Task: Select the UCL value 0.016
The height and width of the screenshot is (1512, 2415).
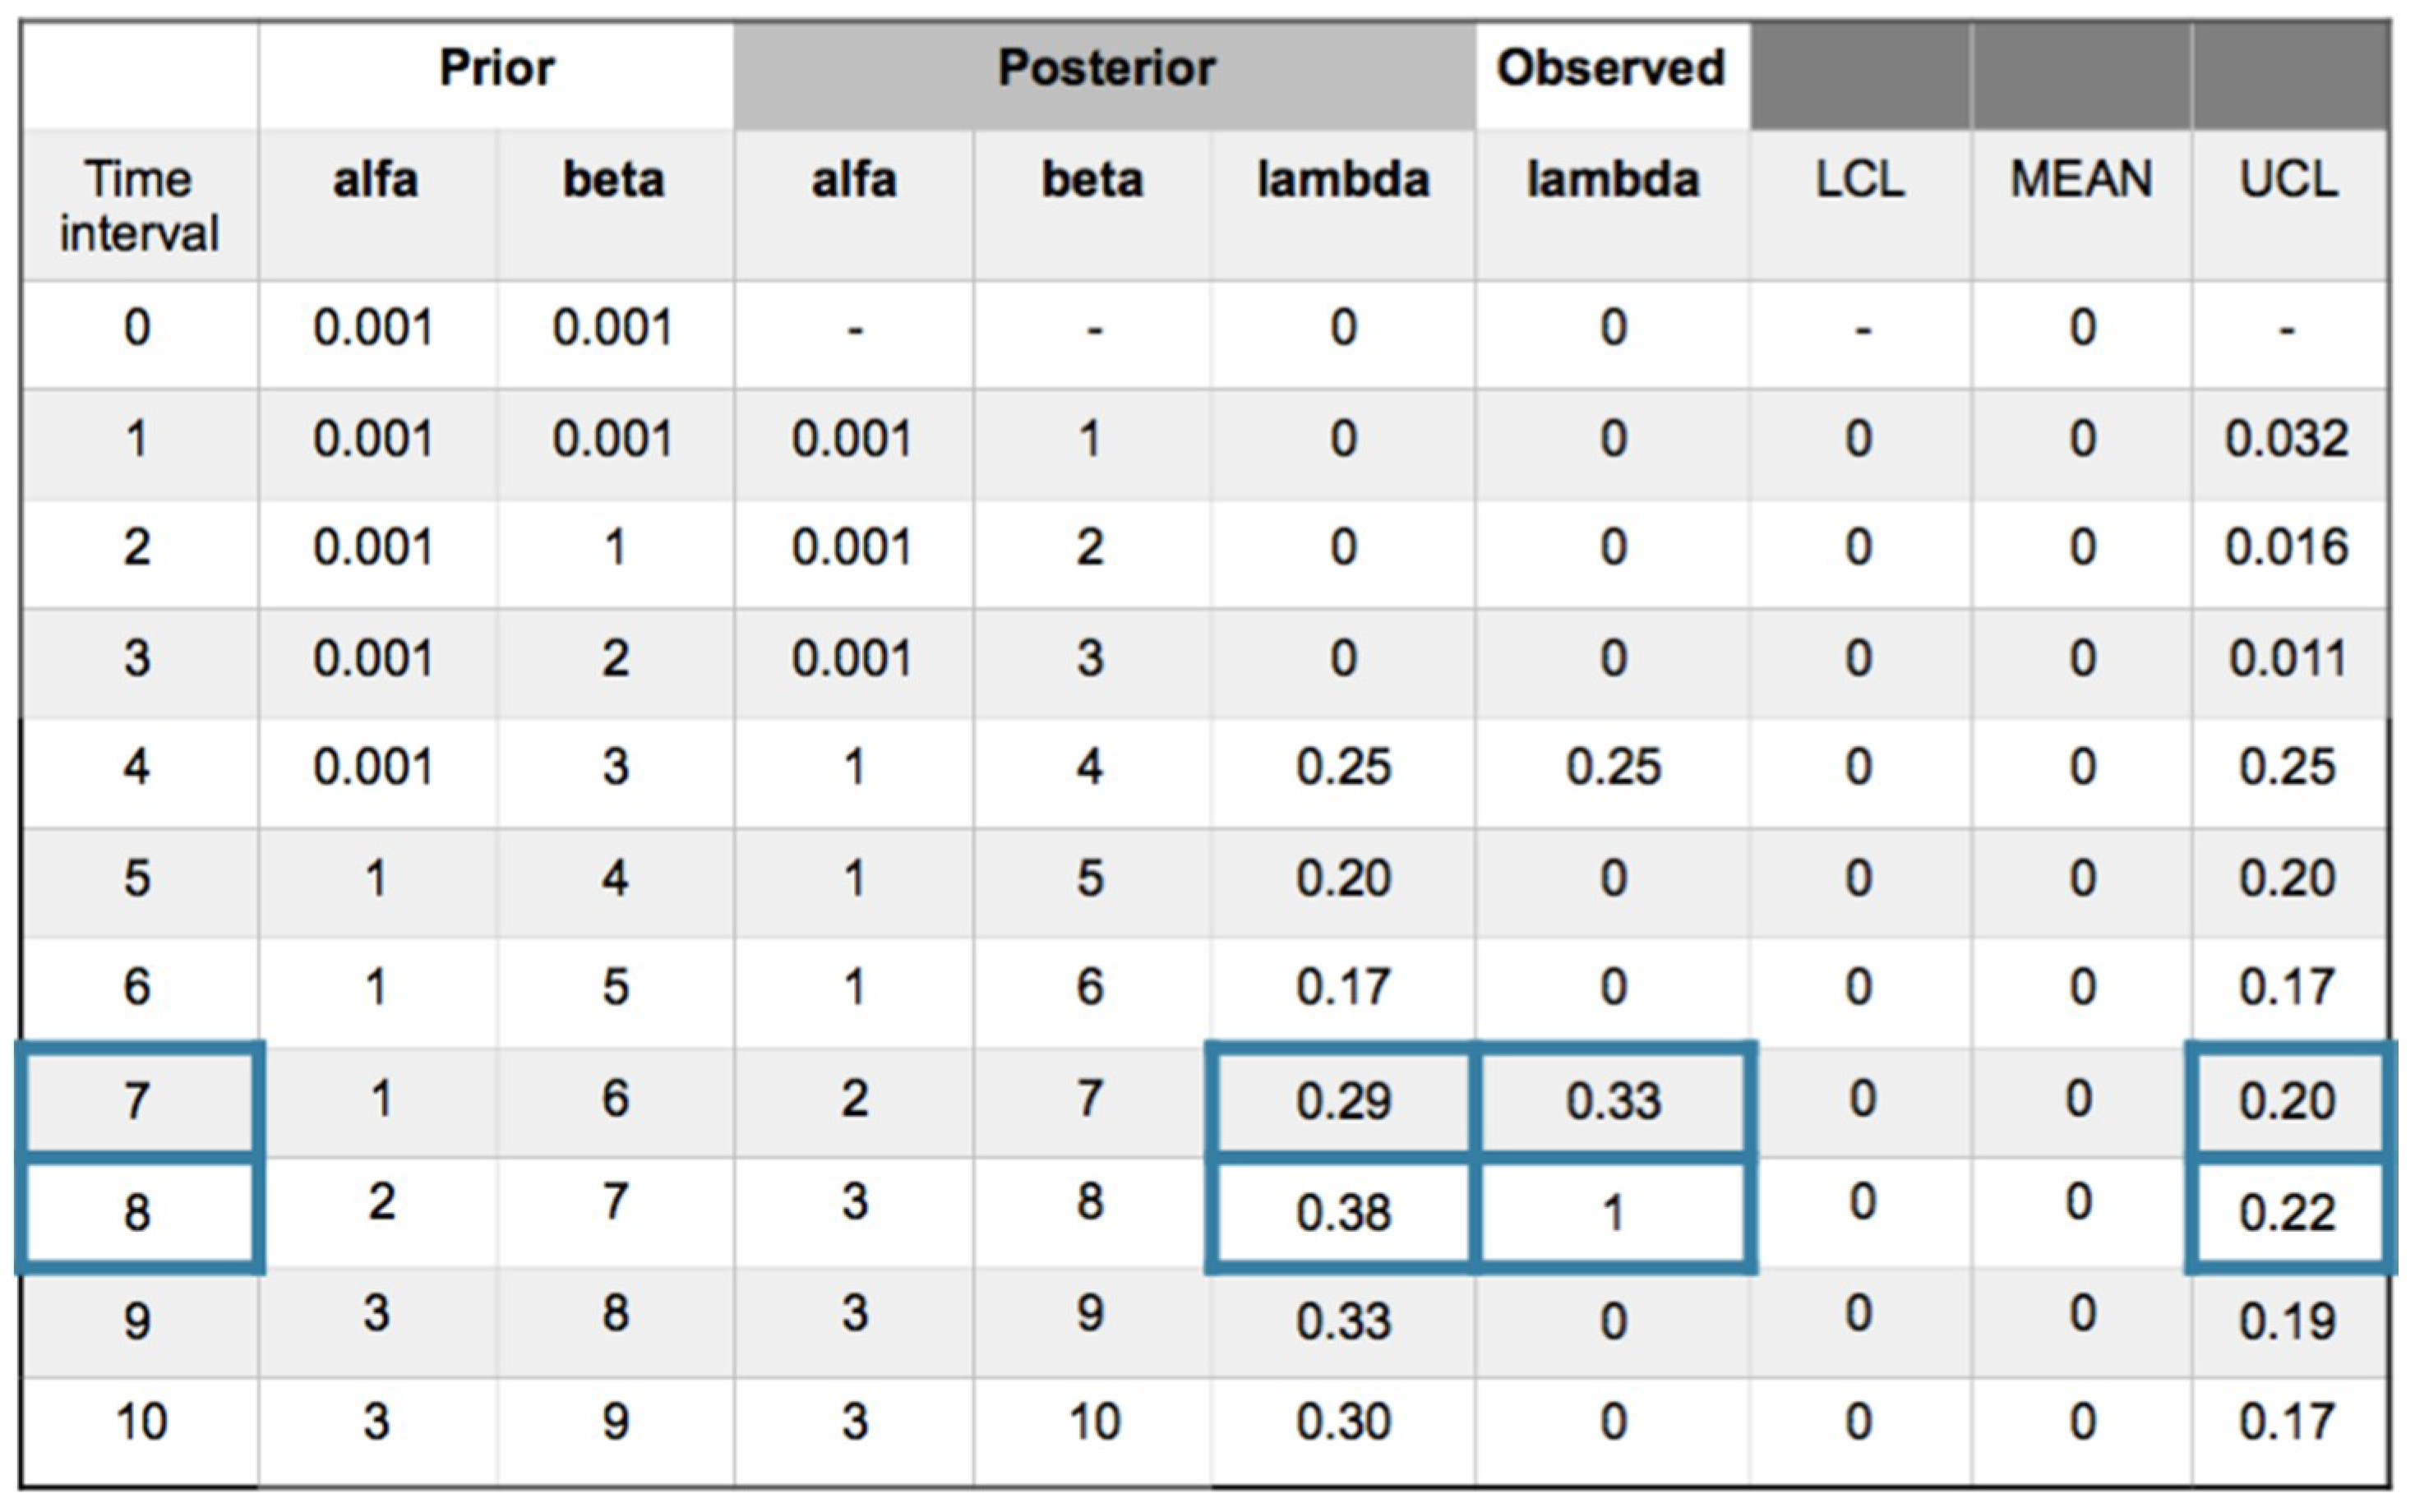Action: 2288,548
